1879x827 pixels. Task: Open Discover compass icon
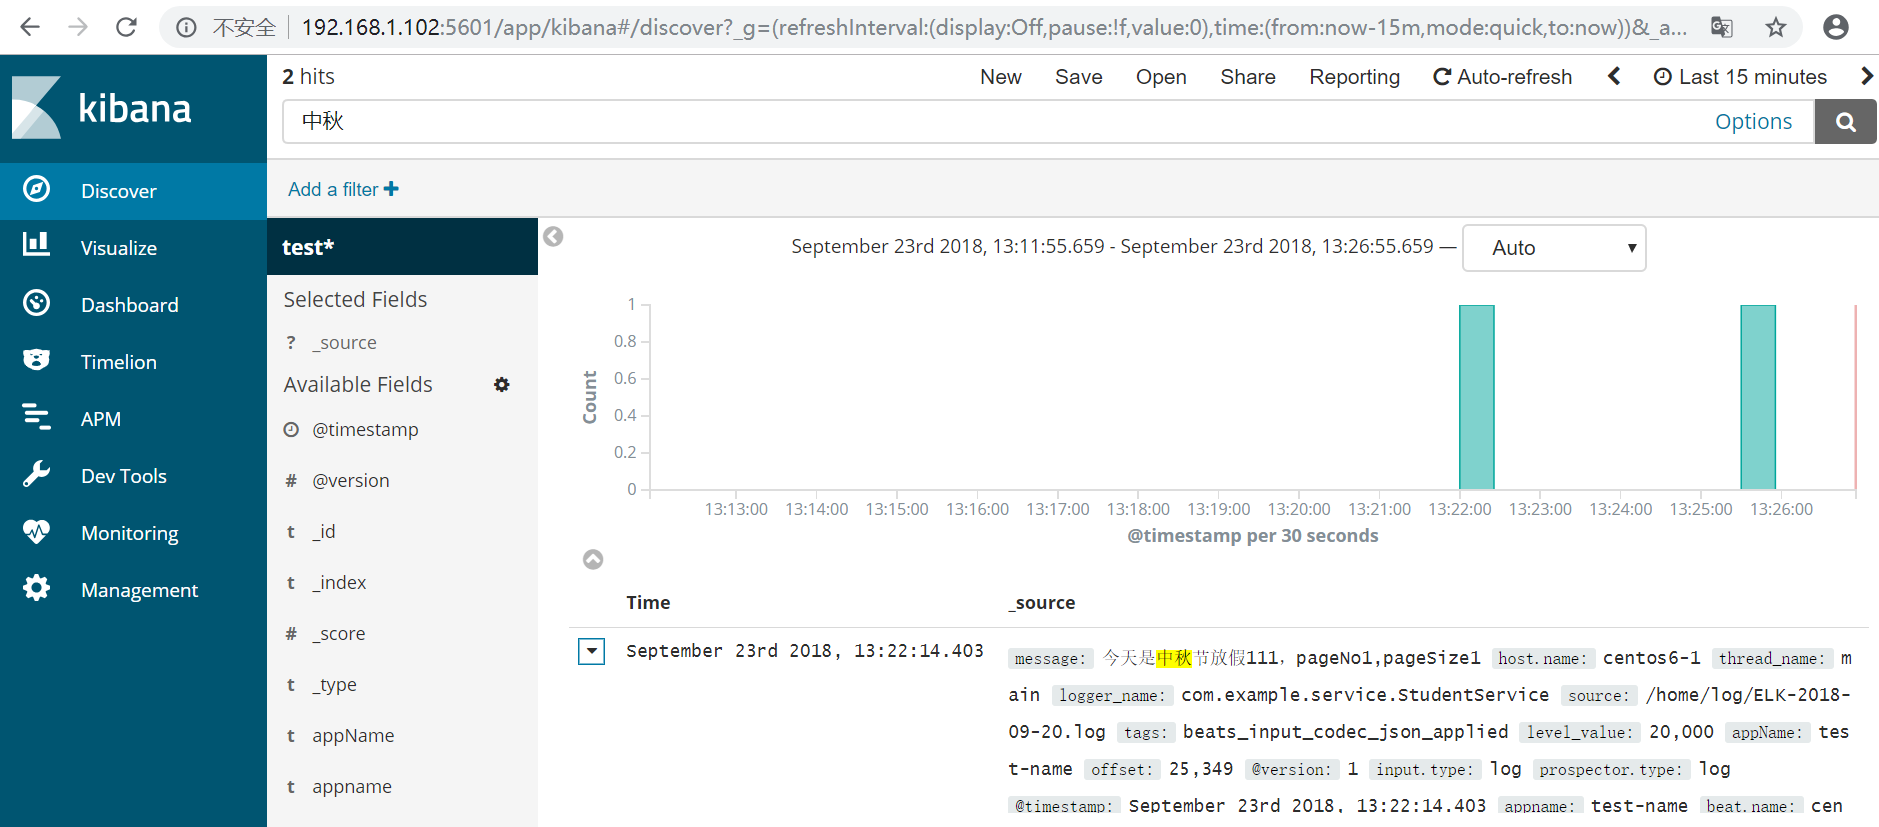(x=37, y=189)
